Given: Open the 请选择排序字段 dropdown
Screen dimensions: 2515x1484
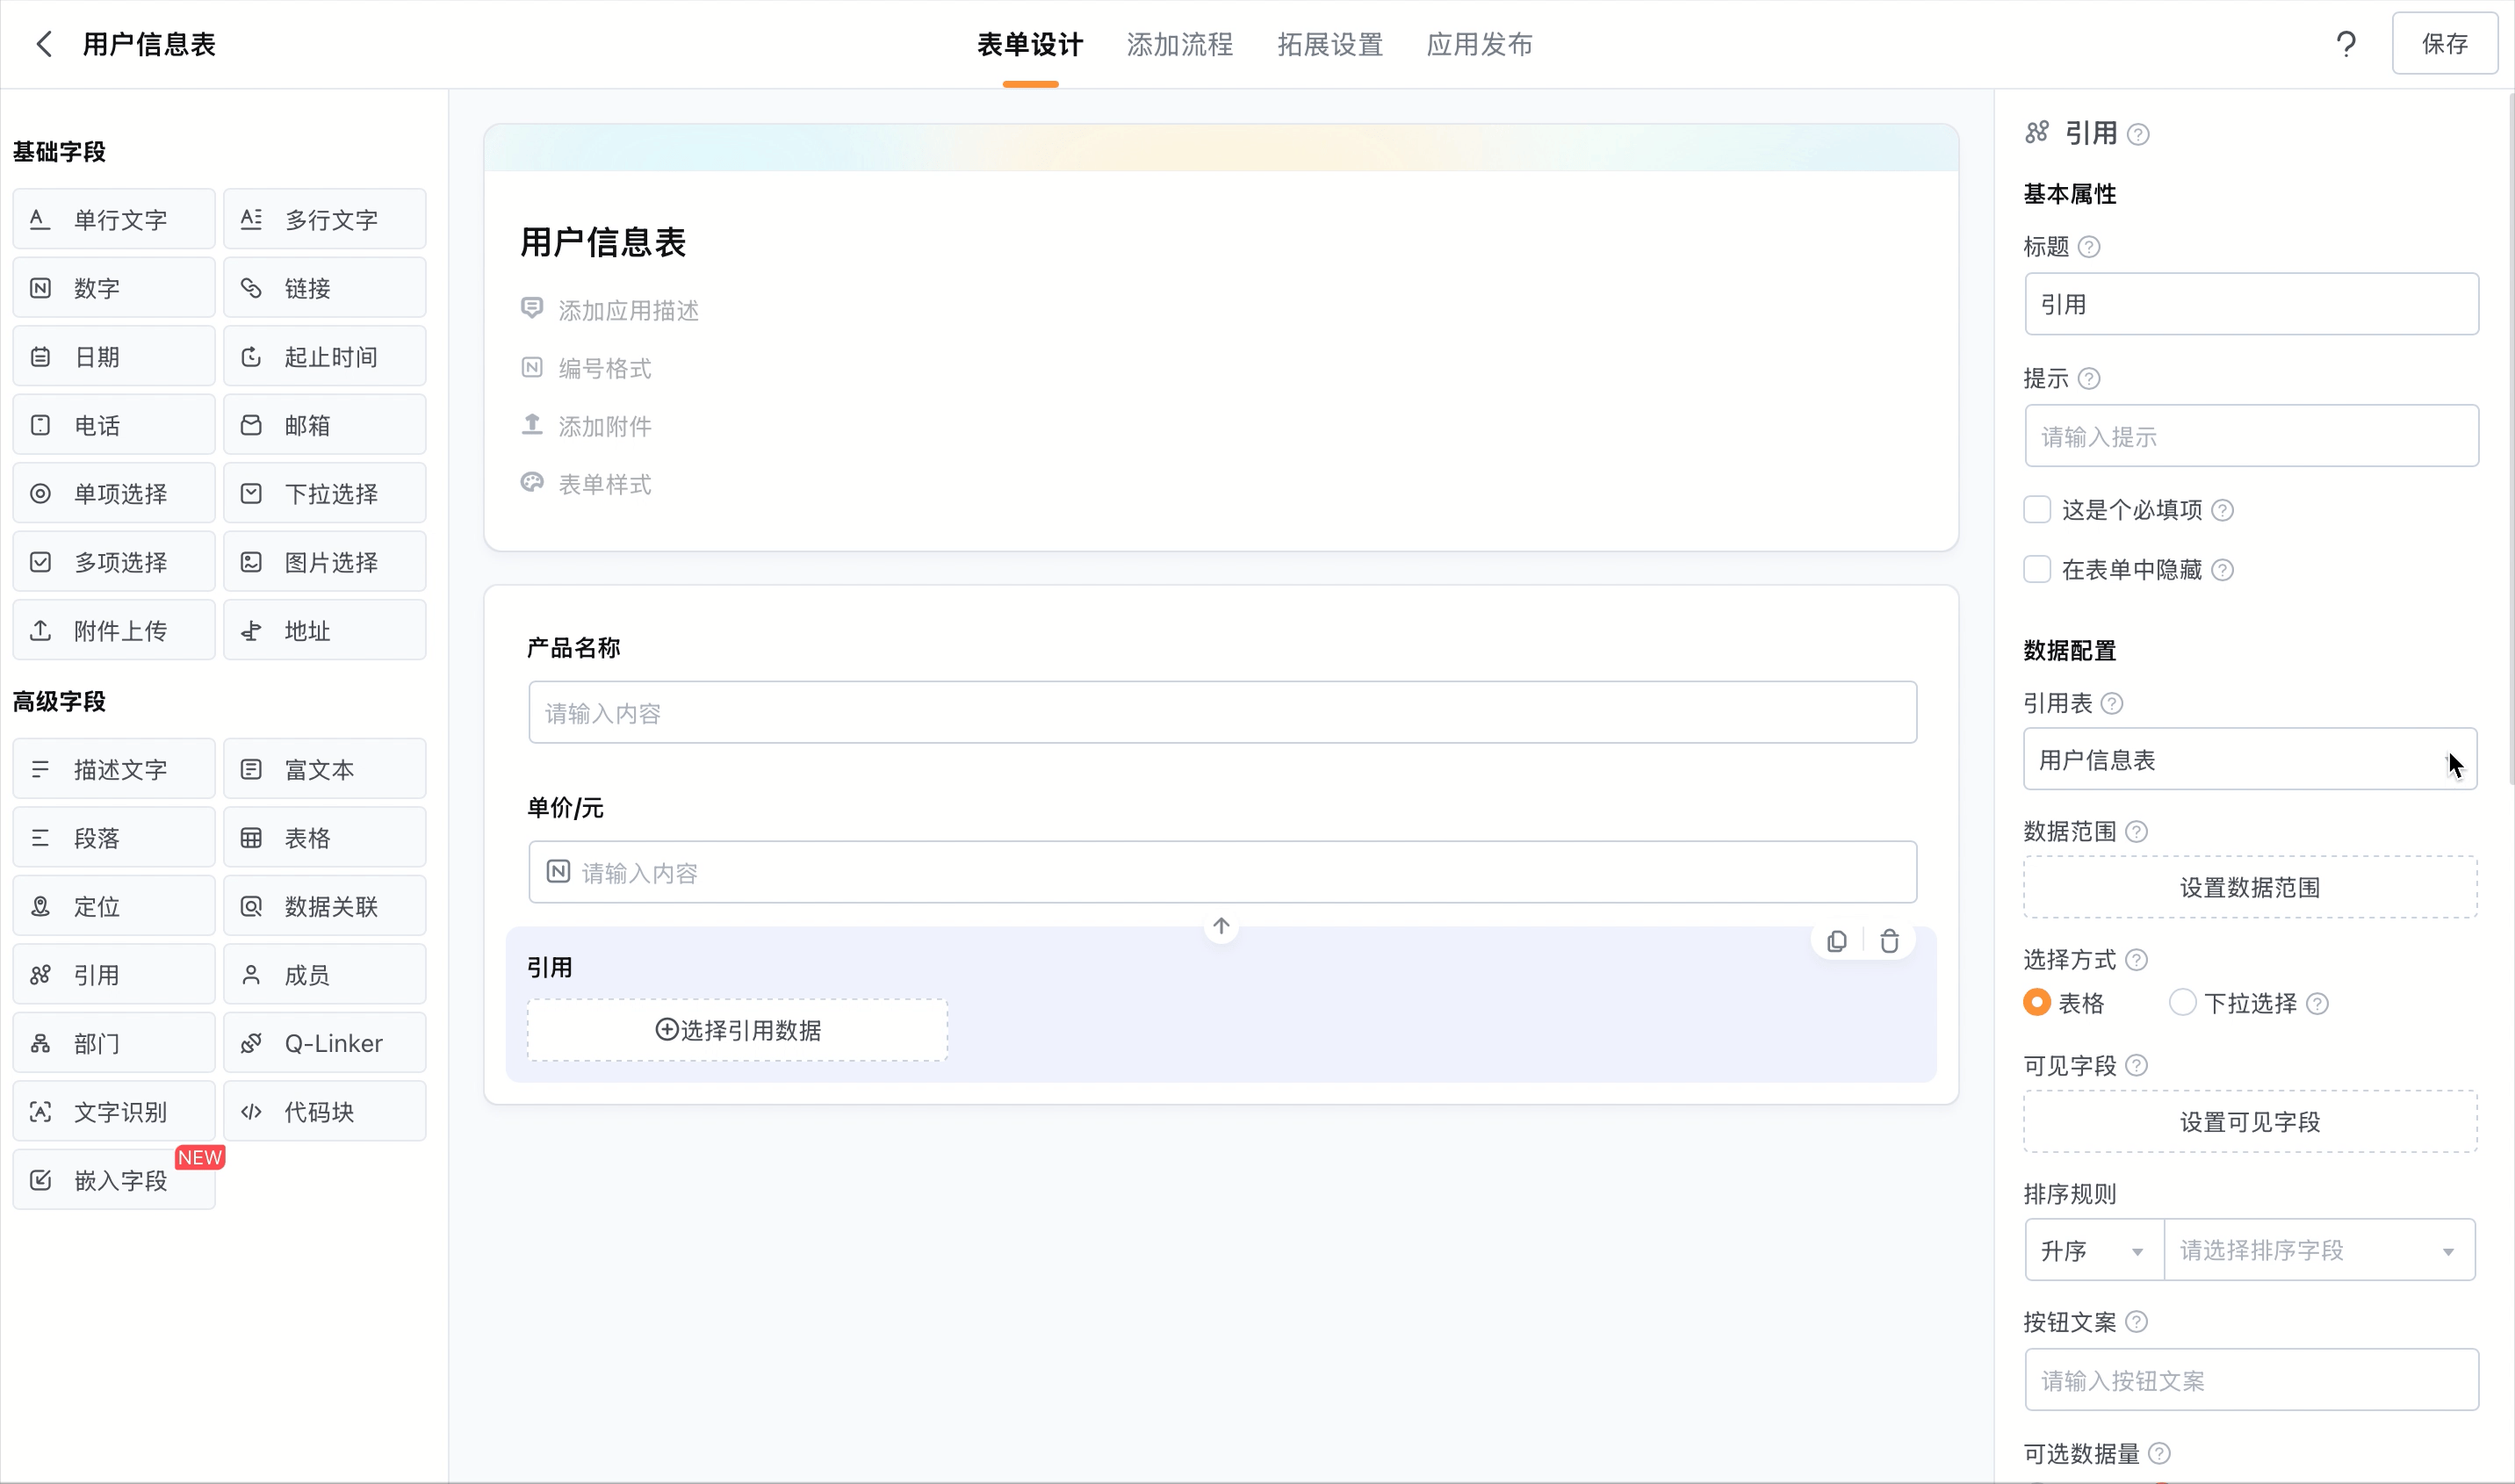Looking at the screenshot, I should [2319, 1250].
